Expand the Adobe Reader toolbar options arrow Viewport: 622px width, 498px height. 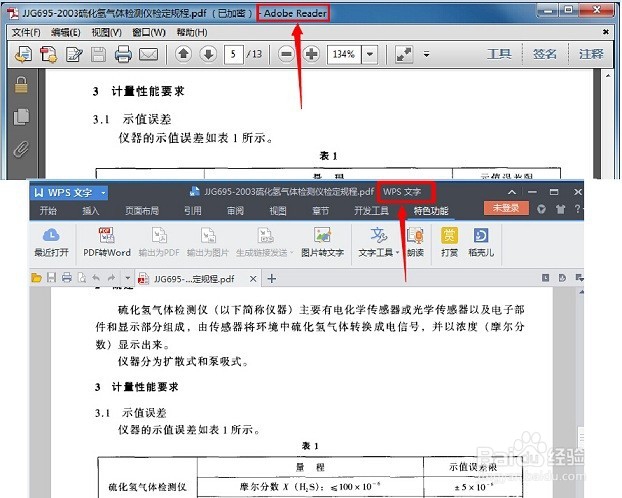point(426,54)
